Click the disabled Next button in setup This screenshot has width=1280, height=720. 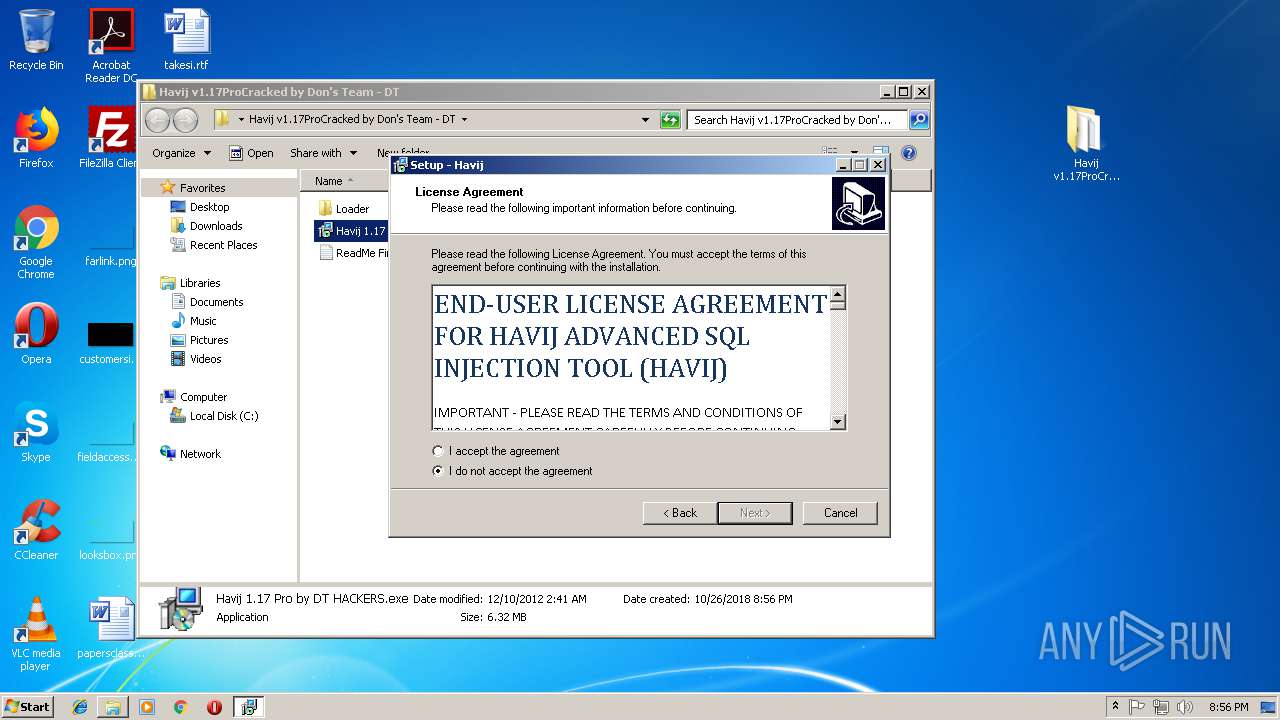(755, 513)
